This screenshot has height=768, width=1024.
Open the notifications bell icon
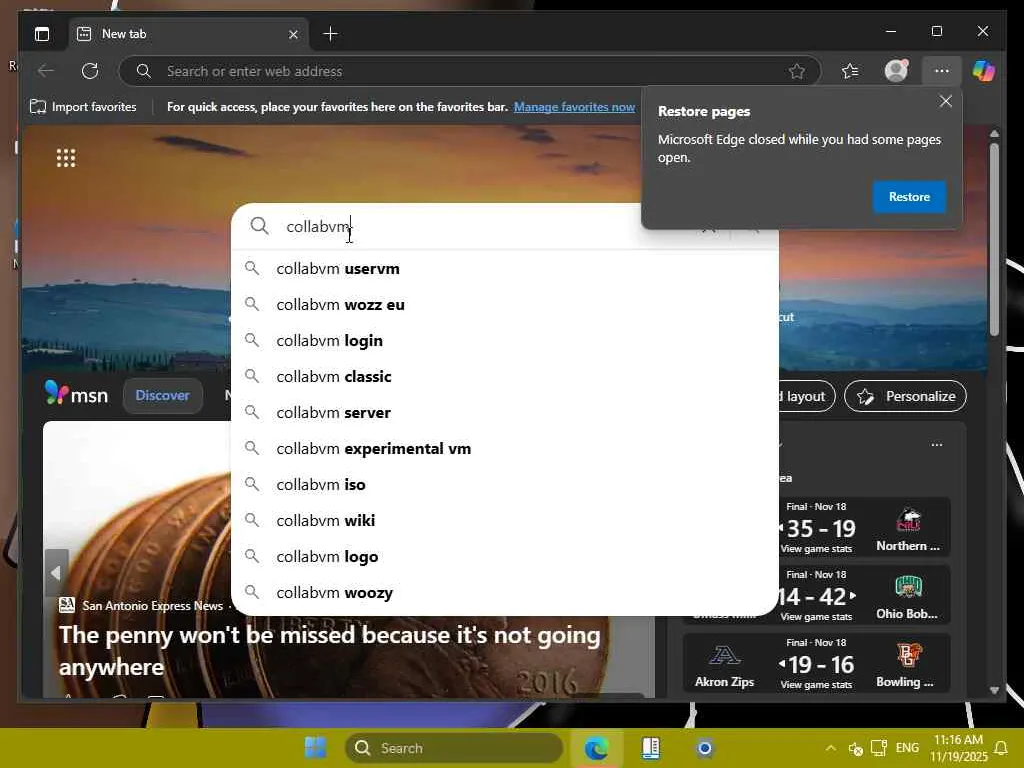(1000, 748)
